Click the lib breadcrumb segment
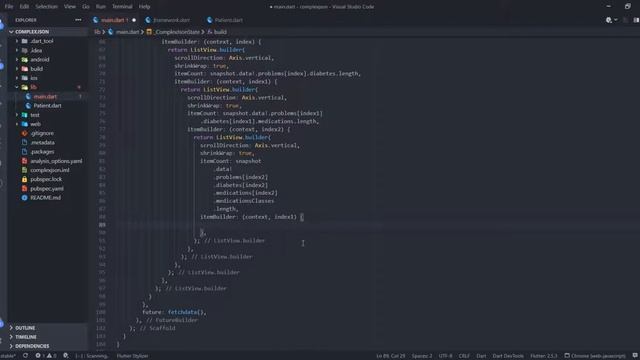This screenshot has width=640, height=360. click(x=97, y=32)
